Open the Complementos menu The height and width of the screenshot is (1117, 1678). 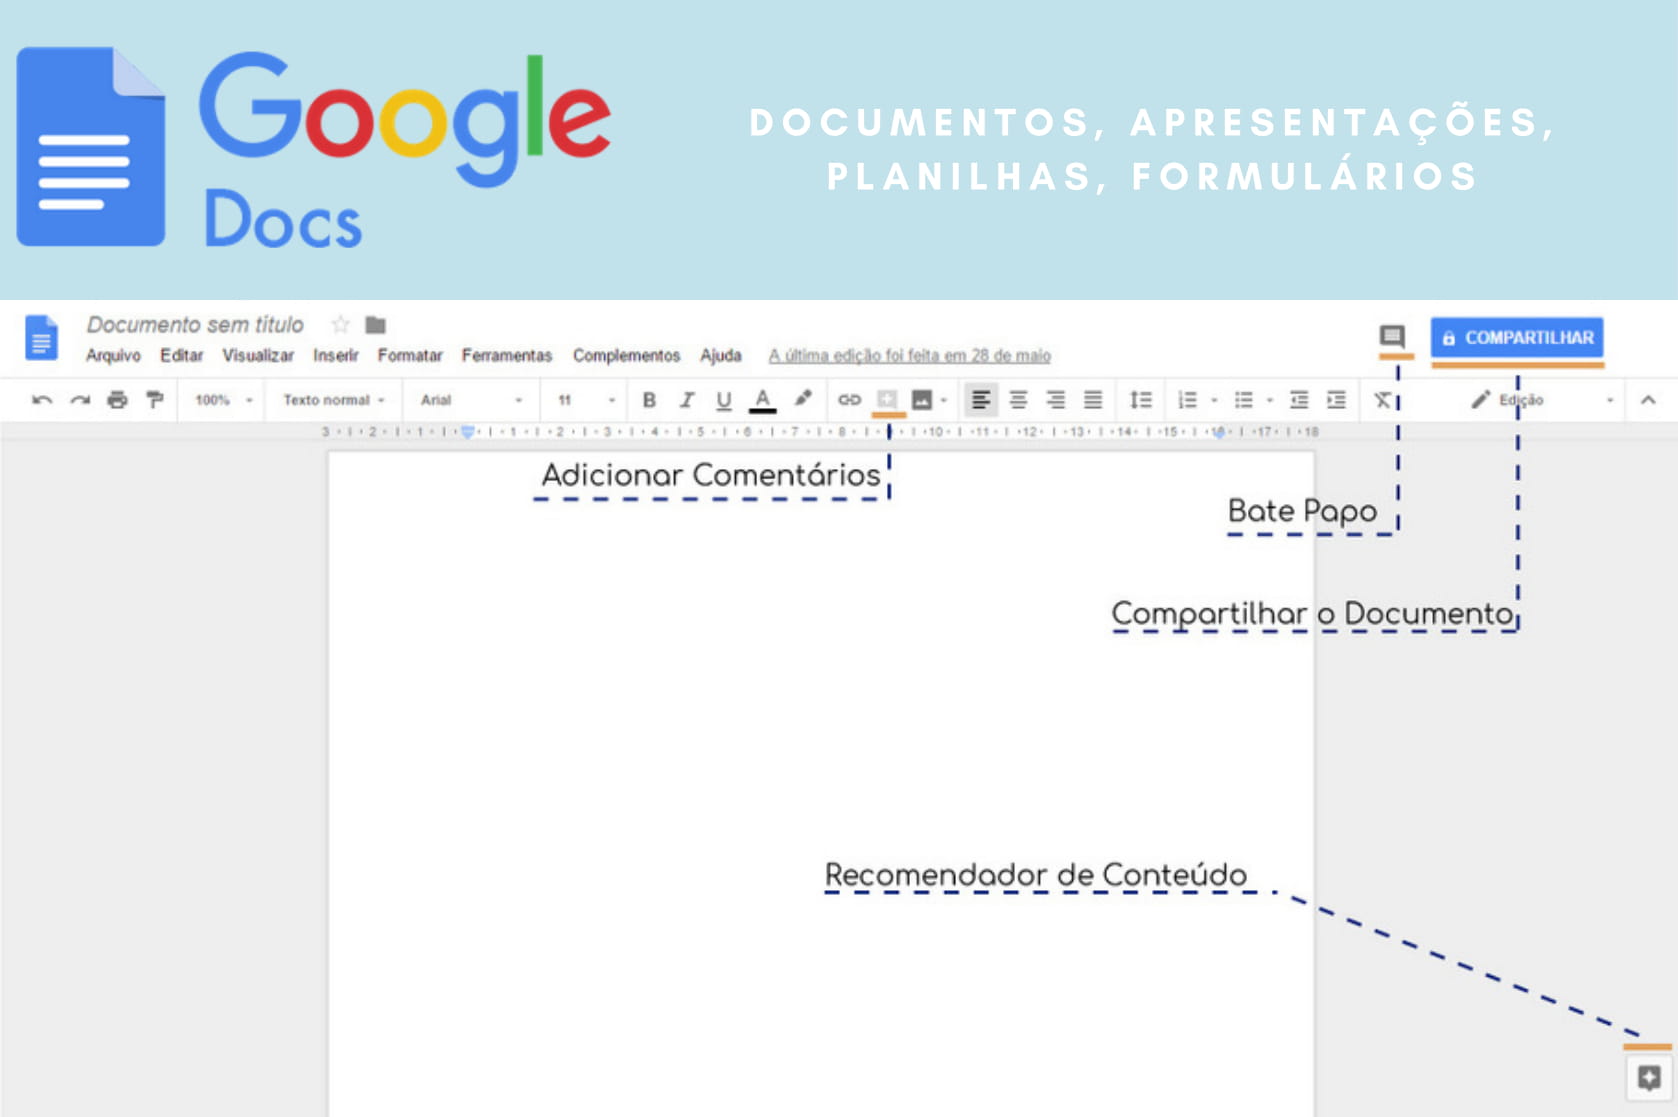pyautogui.click(x=626, y=355)
